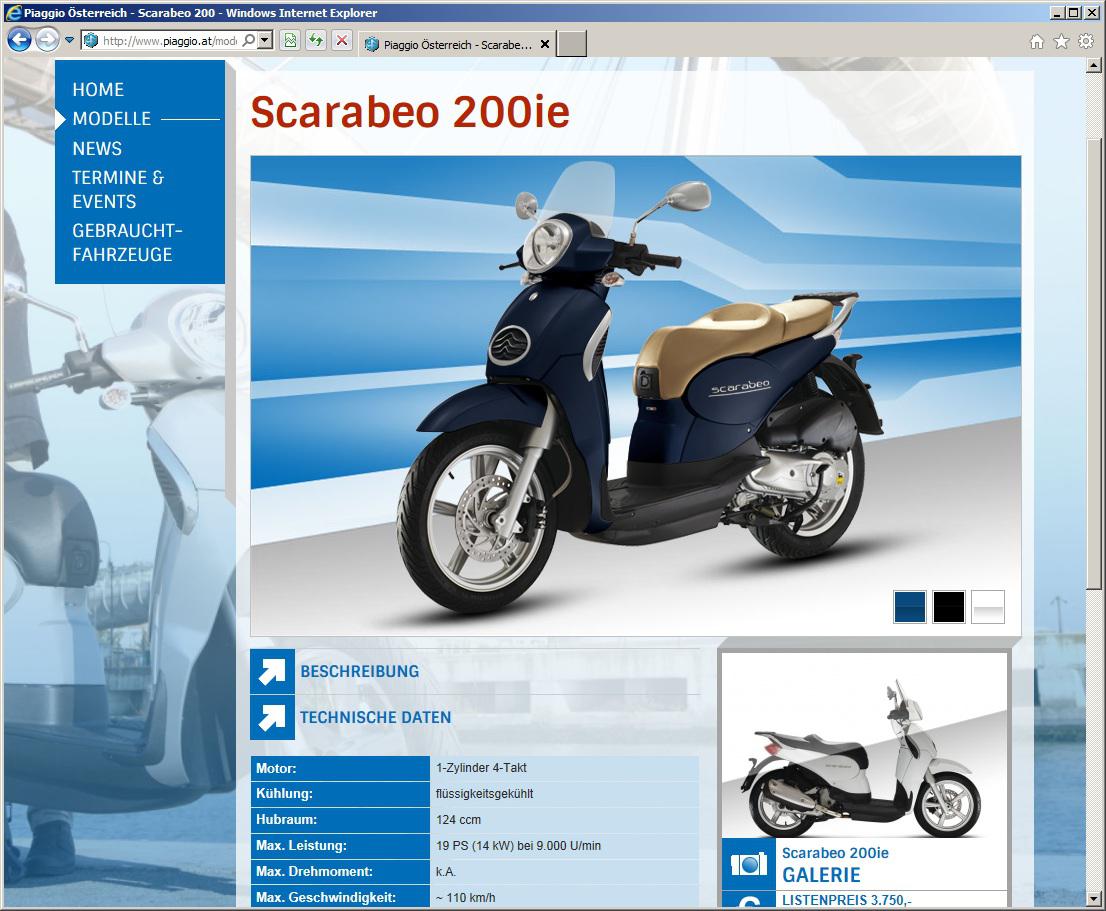Screen dimensions: 1106x911
Task: Select the 'k.A.' torque value
Action: pyautogui.click(x=446, y=872)
